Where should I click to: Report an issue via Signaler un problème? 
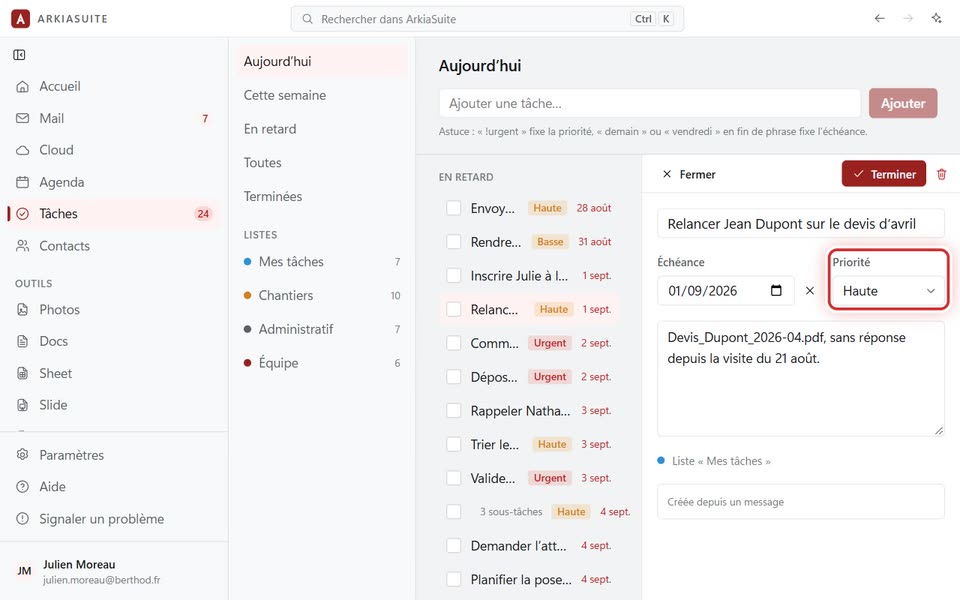[114, 519]
